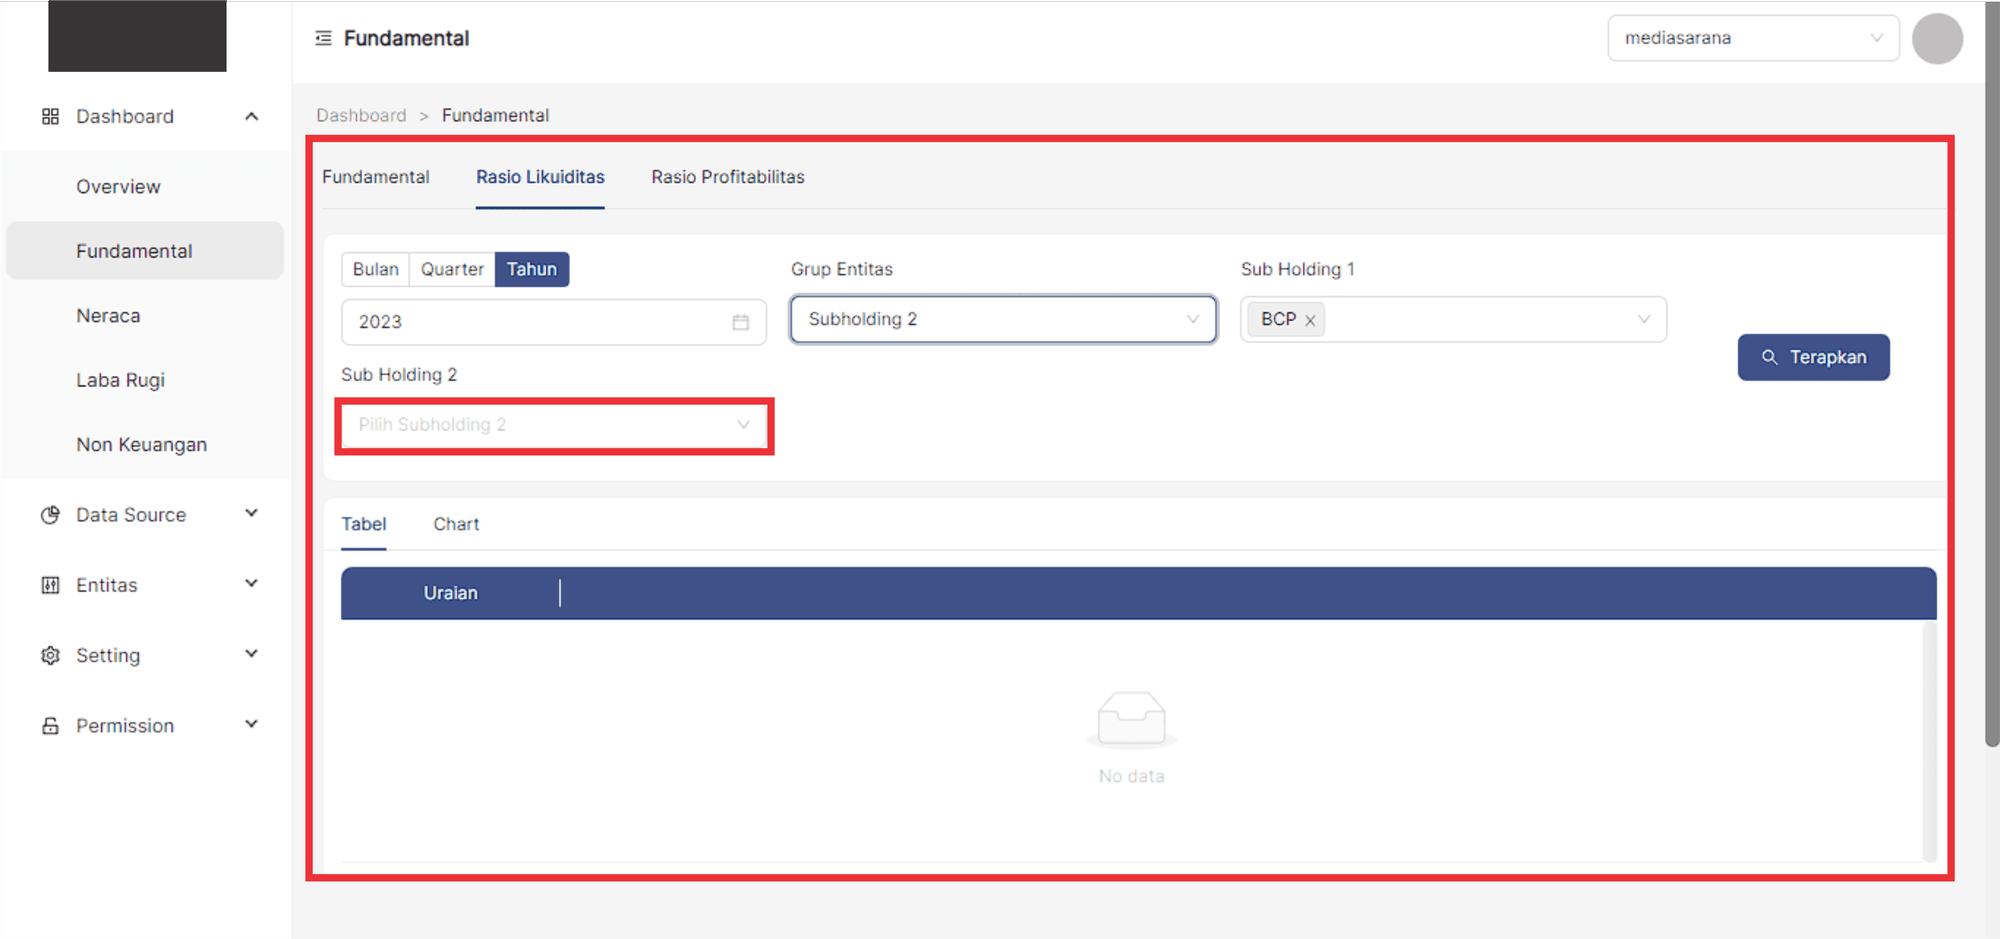Click the Permission lock icon

[50, 726]
